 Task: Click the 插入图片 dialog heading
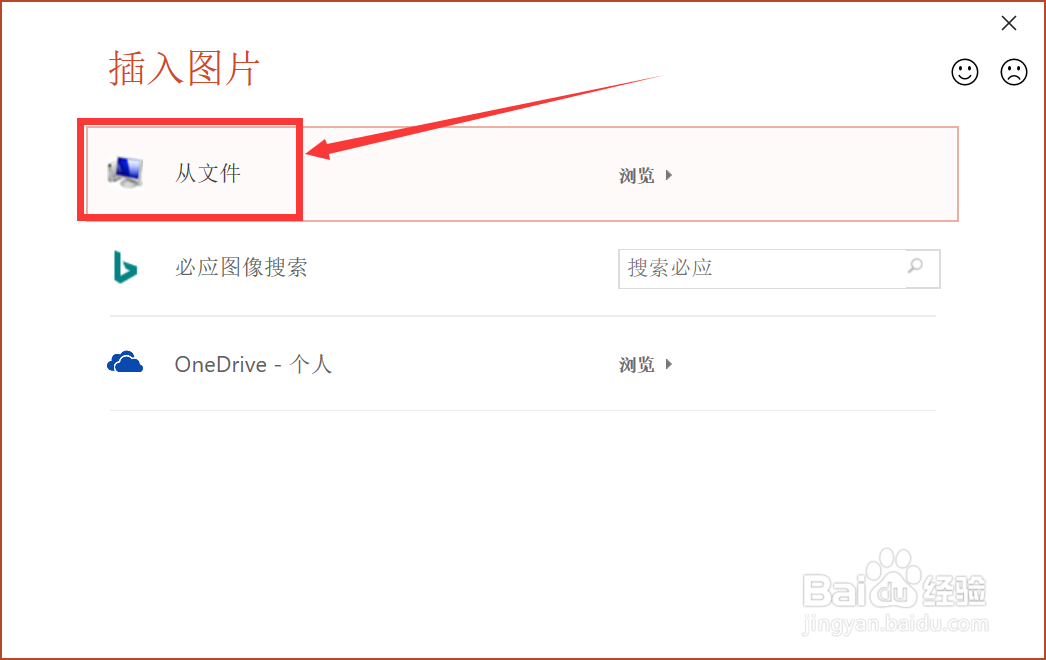coord(184,68)
